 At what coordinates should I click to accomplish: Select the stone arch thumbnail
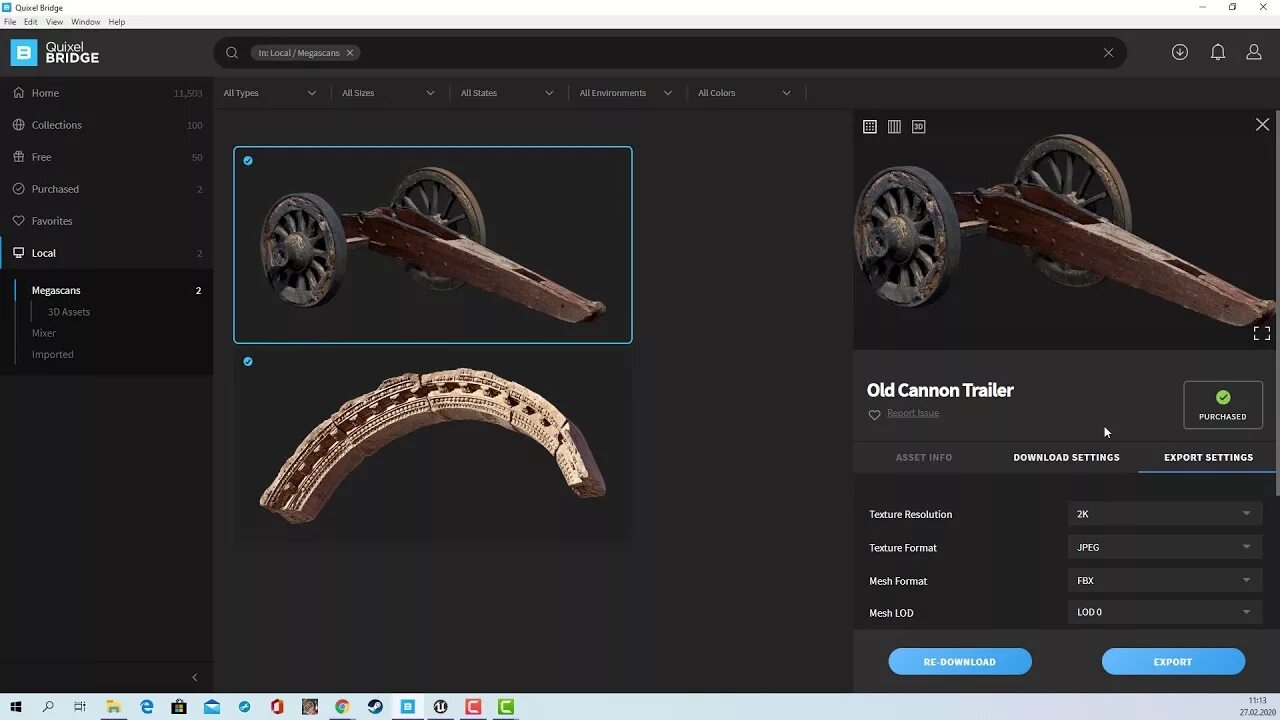(x=433, y=445)
